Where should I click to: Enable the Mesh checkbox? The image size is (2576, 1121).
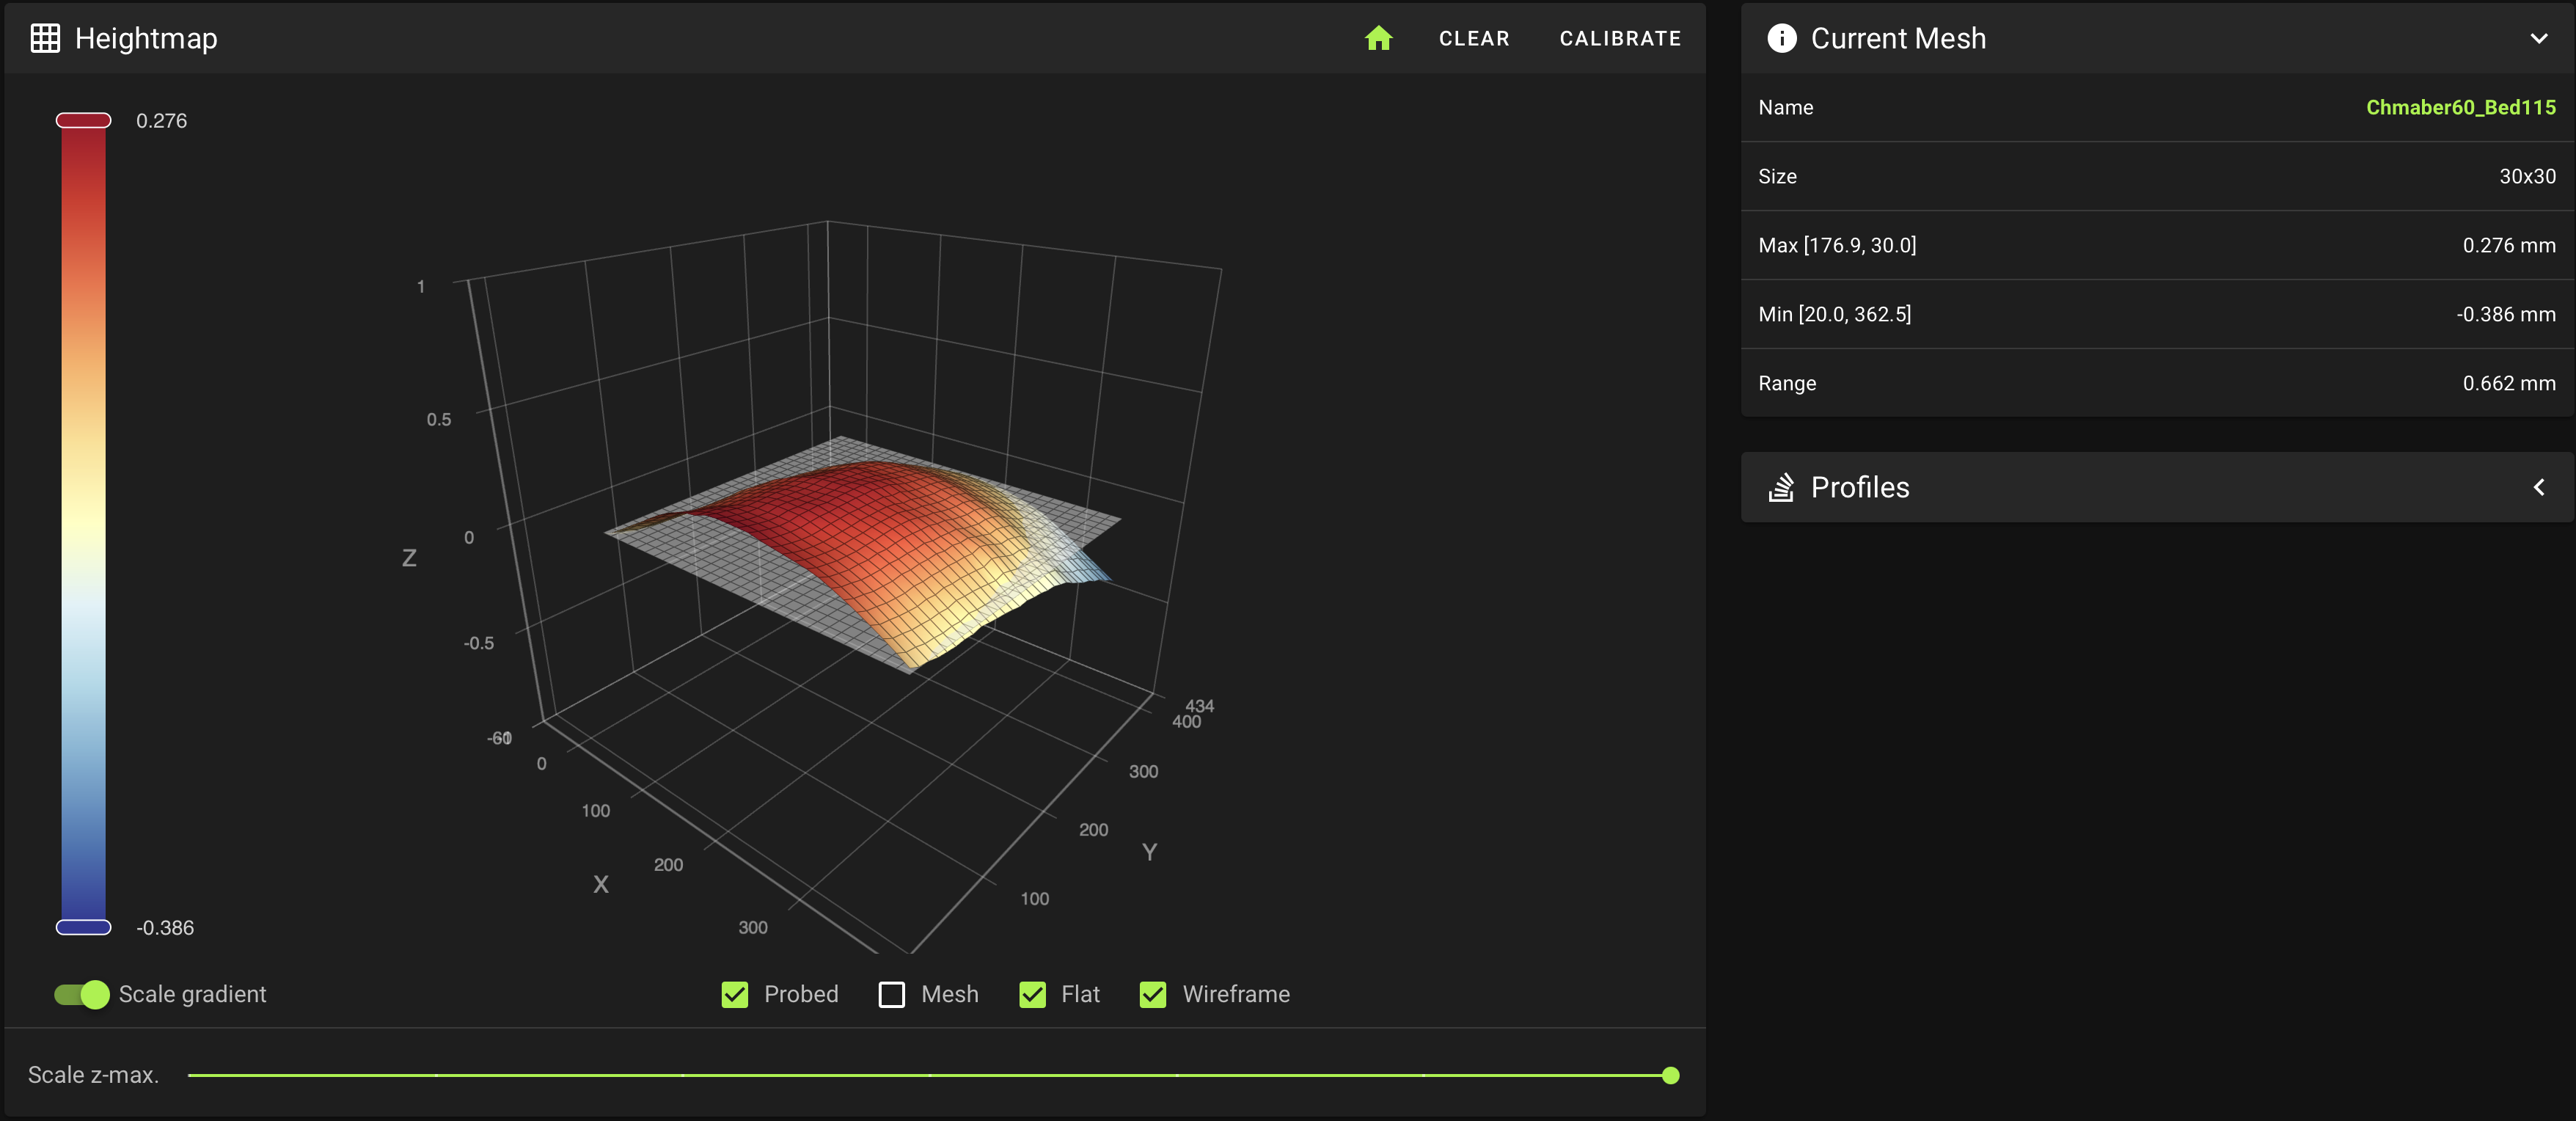891,994
